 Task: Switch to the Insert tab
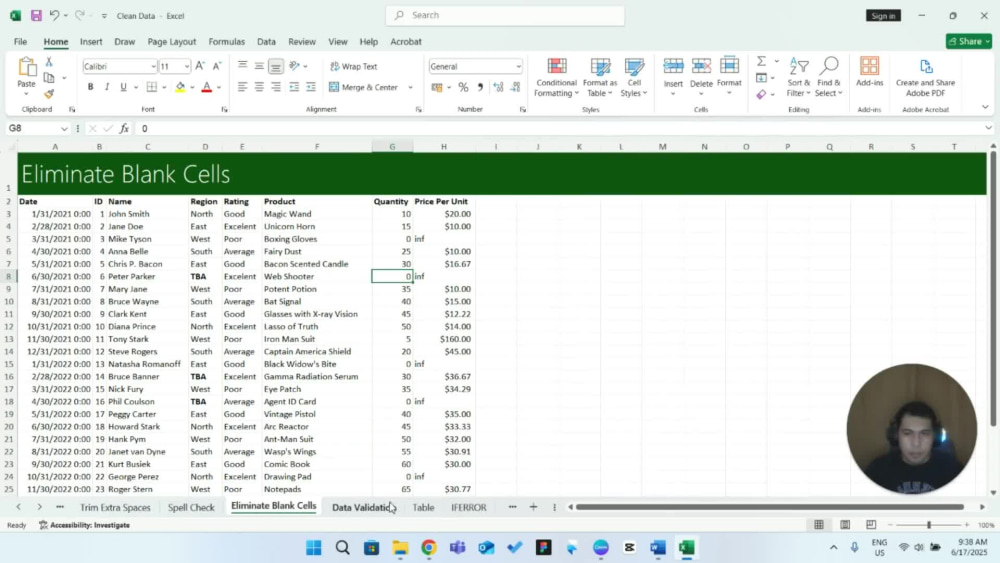[91, 41]
